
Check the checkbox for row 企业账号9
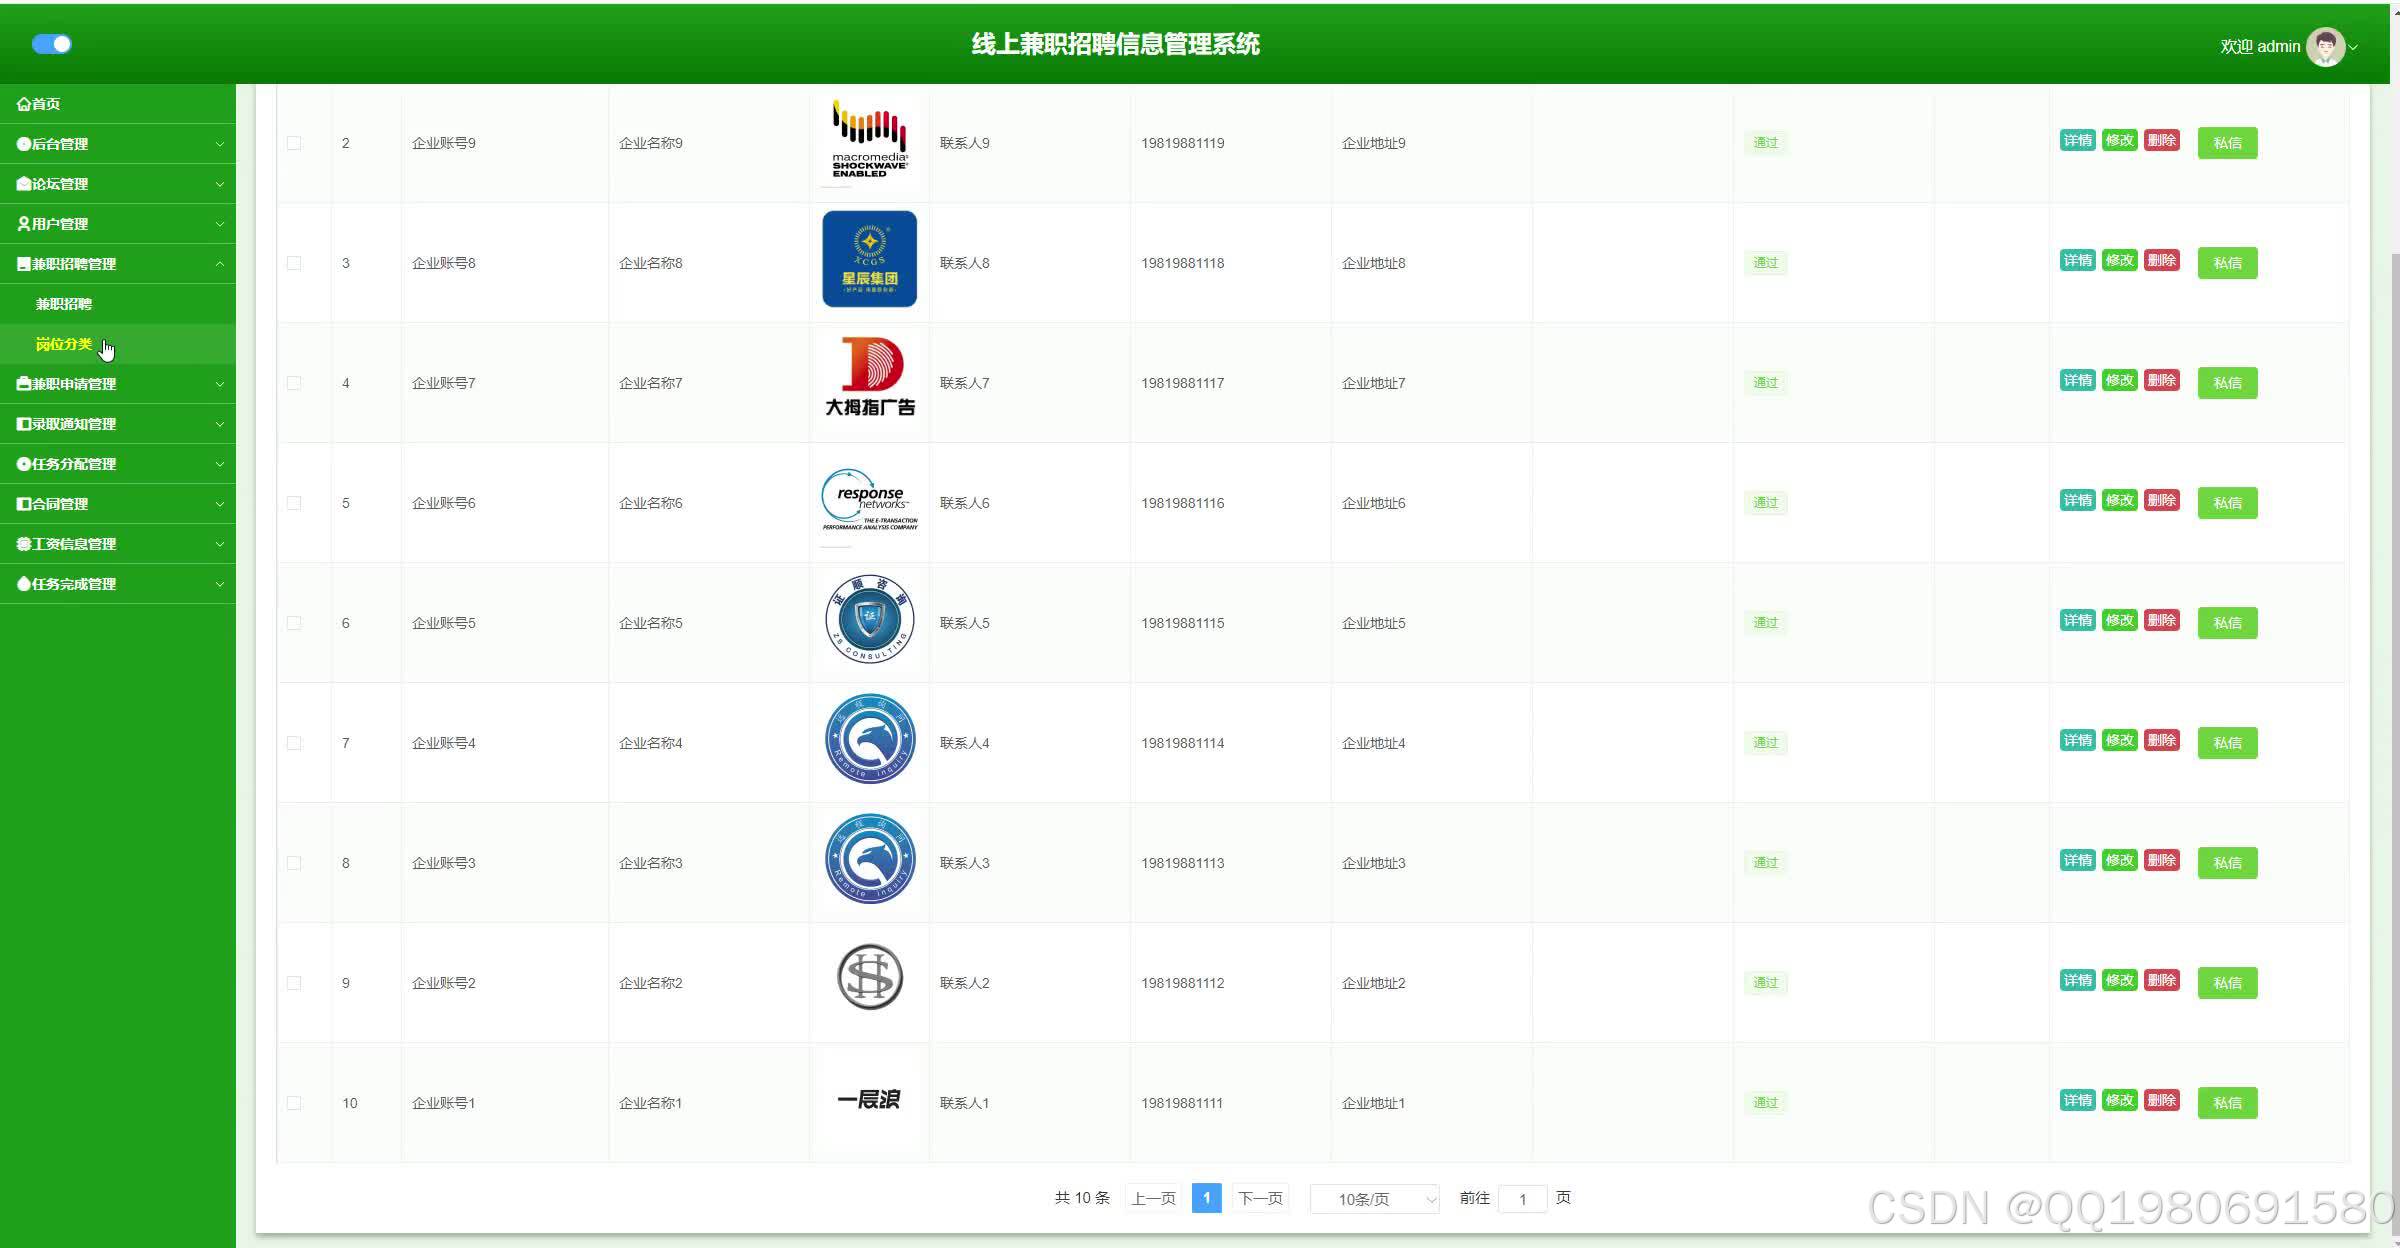294,143
